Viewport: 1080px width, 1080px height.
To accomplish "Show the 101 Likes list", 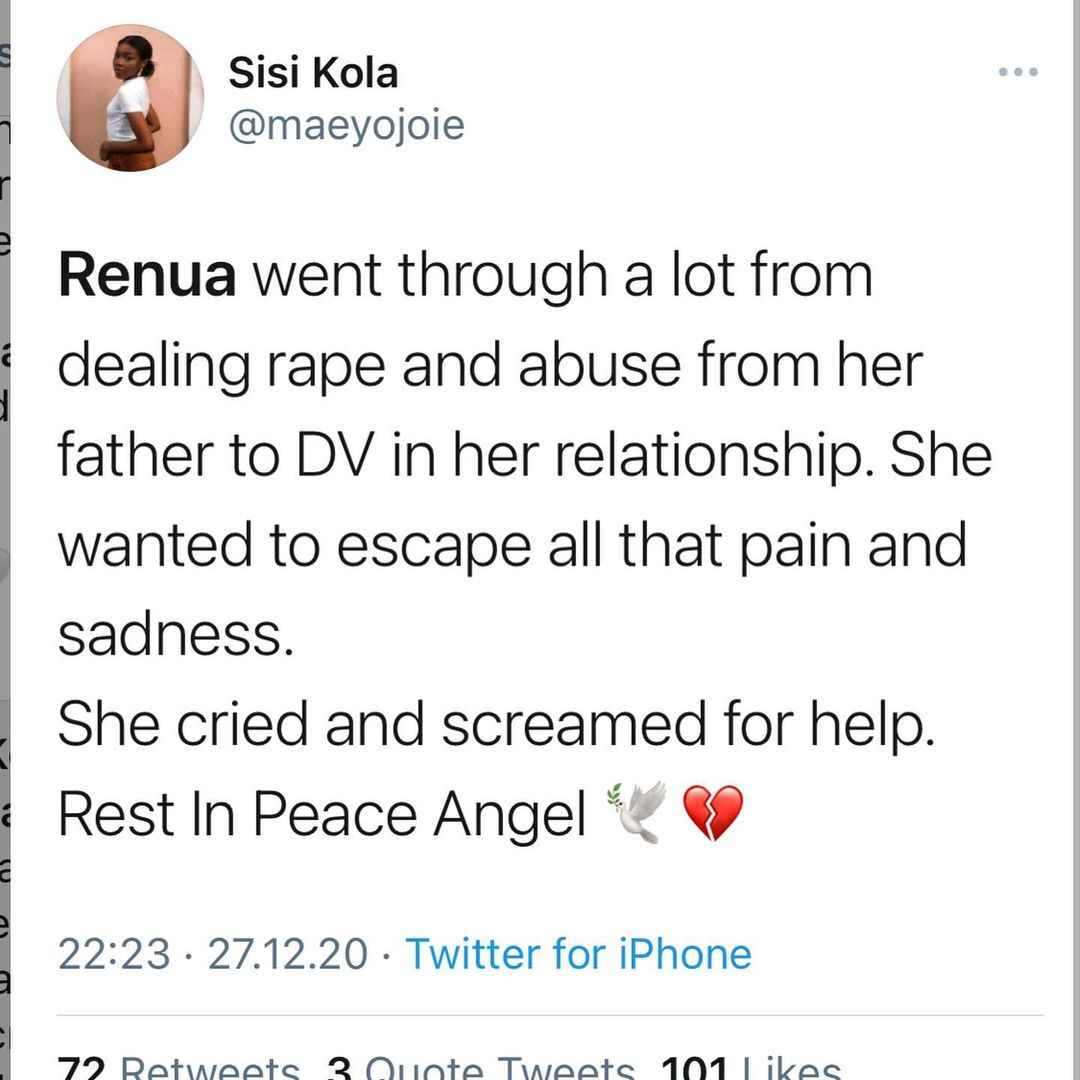I will [750, 1068].
